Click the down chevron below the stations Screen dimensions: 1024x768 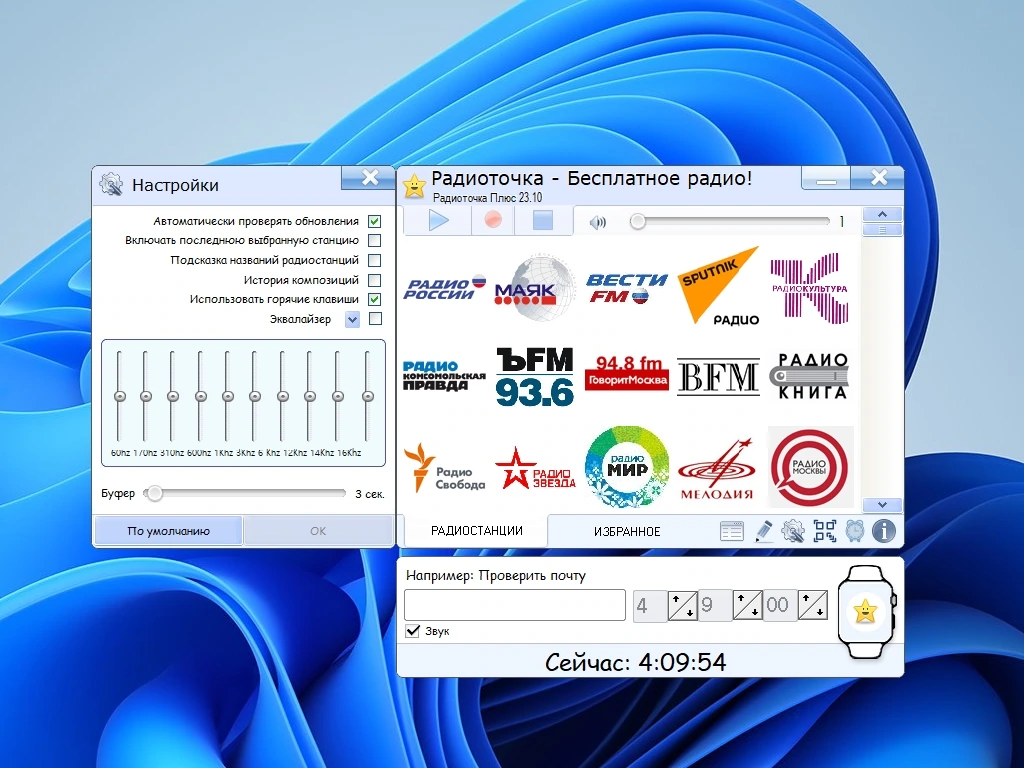pyautogui.click(x=882, y=505)
